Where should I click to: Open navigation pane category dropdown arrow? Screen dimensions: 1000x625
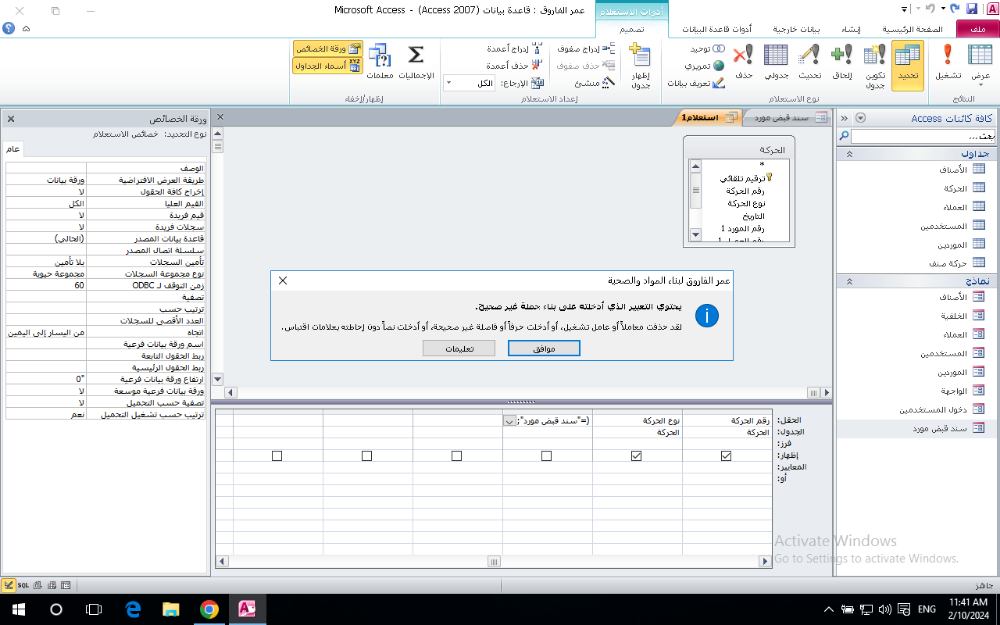[860, 118]
